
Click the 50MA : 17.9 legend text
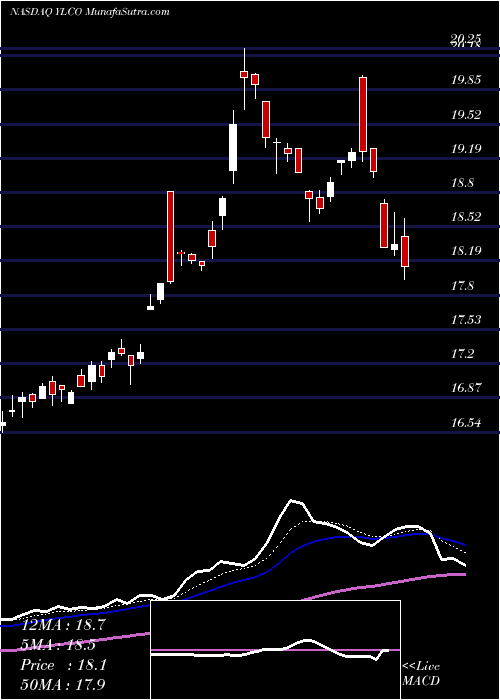click(x=63, y=685)
